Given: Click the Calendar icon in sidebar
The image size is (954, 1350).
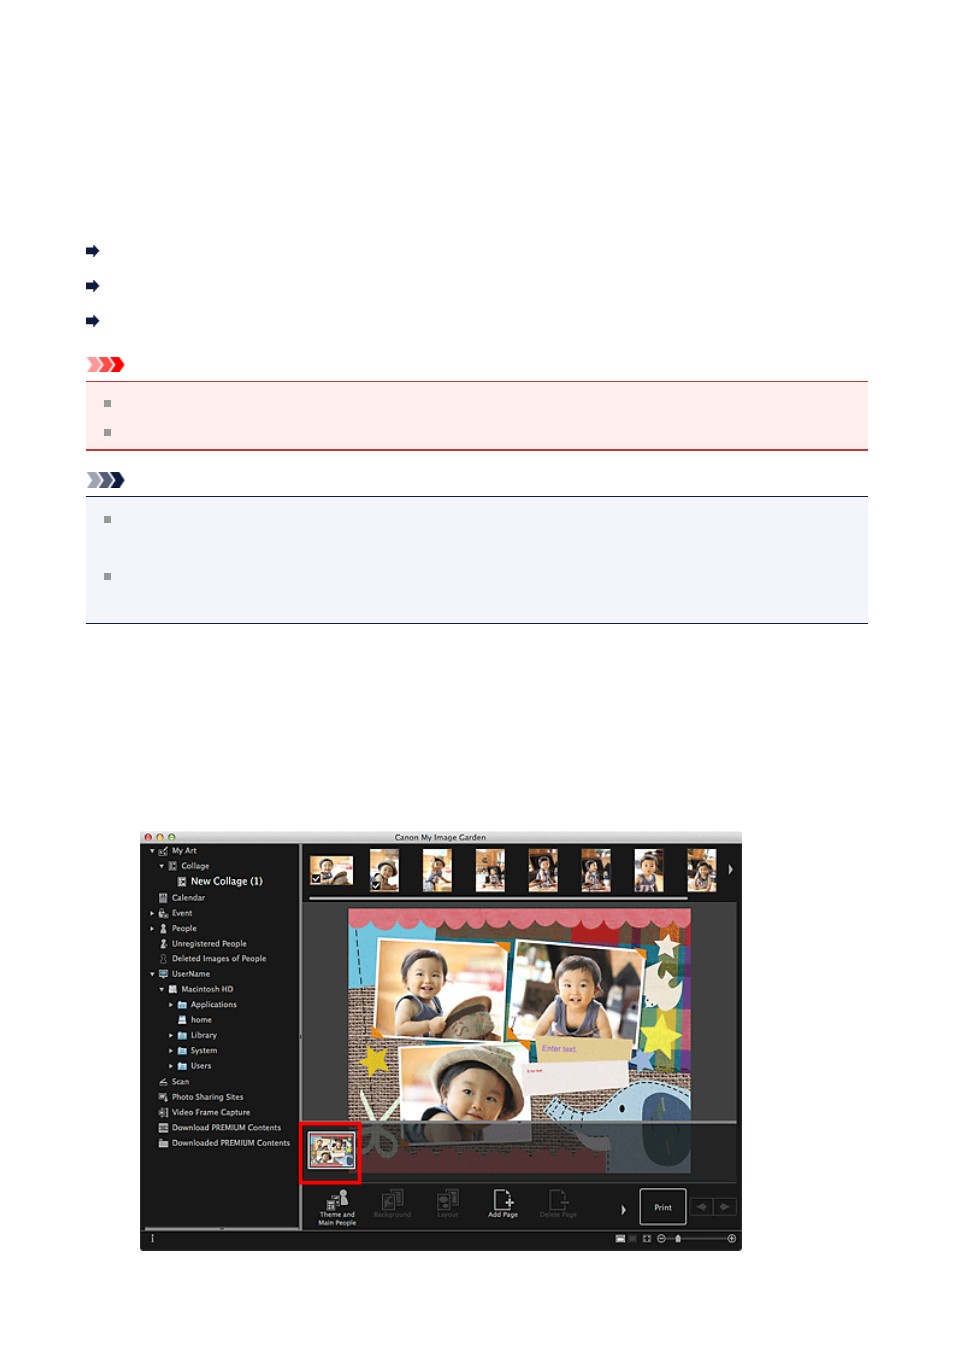Looking at the screenshot, I should click(163, 897).
